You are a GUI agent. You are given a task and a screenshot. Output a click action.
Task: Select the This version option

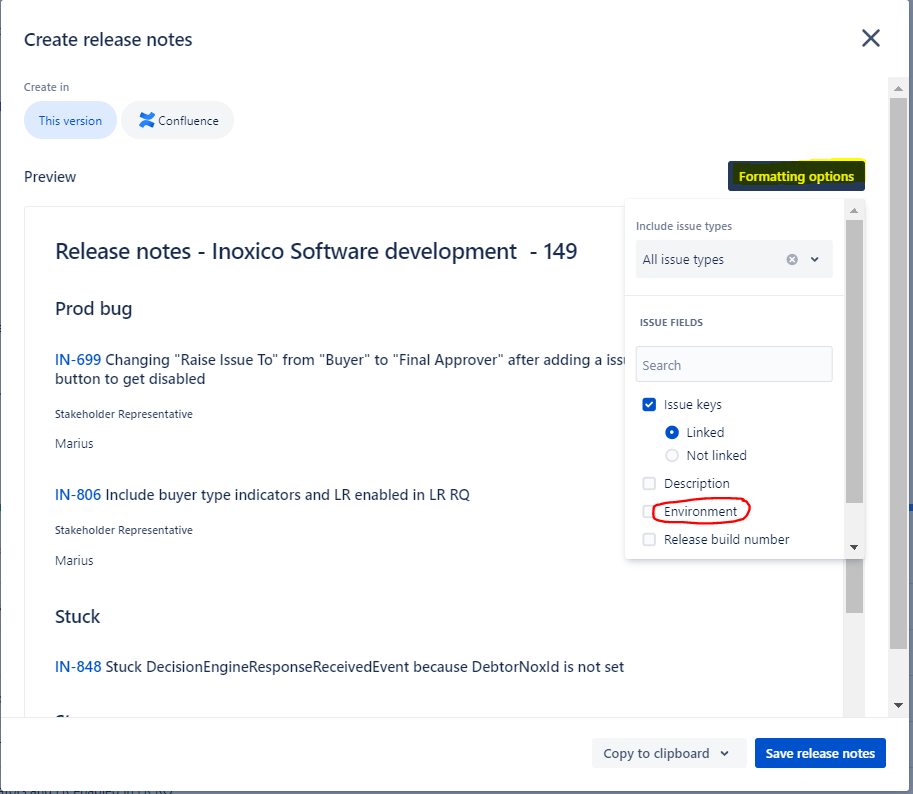pyautogui.click(x=70, y=120)
